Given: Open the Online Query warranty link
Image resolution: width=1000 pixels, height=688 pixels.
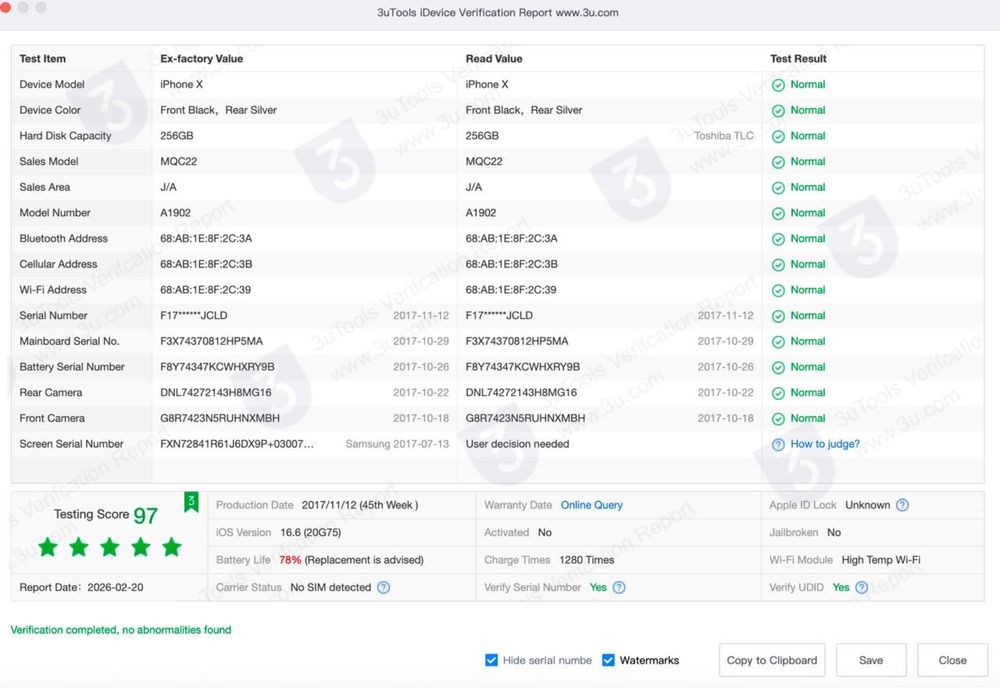Looking at the screenshot, I should point(591,505).
